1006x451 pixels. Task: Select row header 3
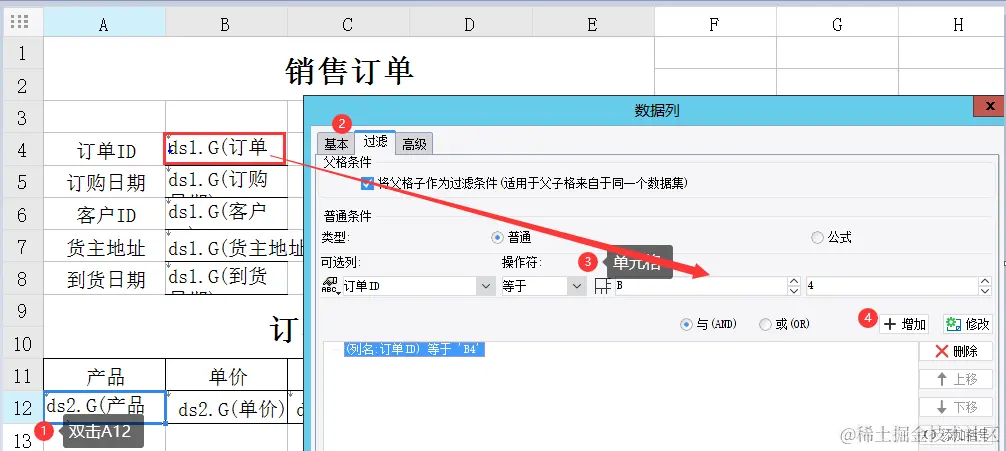(x=22, y=117)
